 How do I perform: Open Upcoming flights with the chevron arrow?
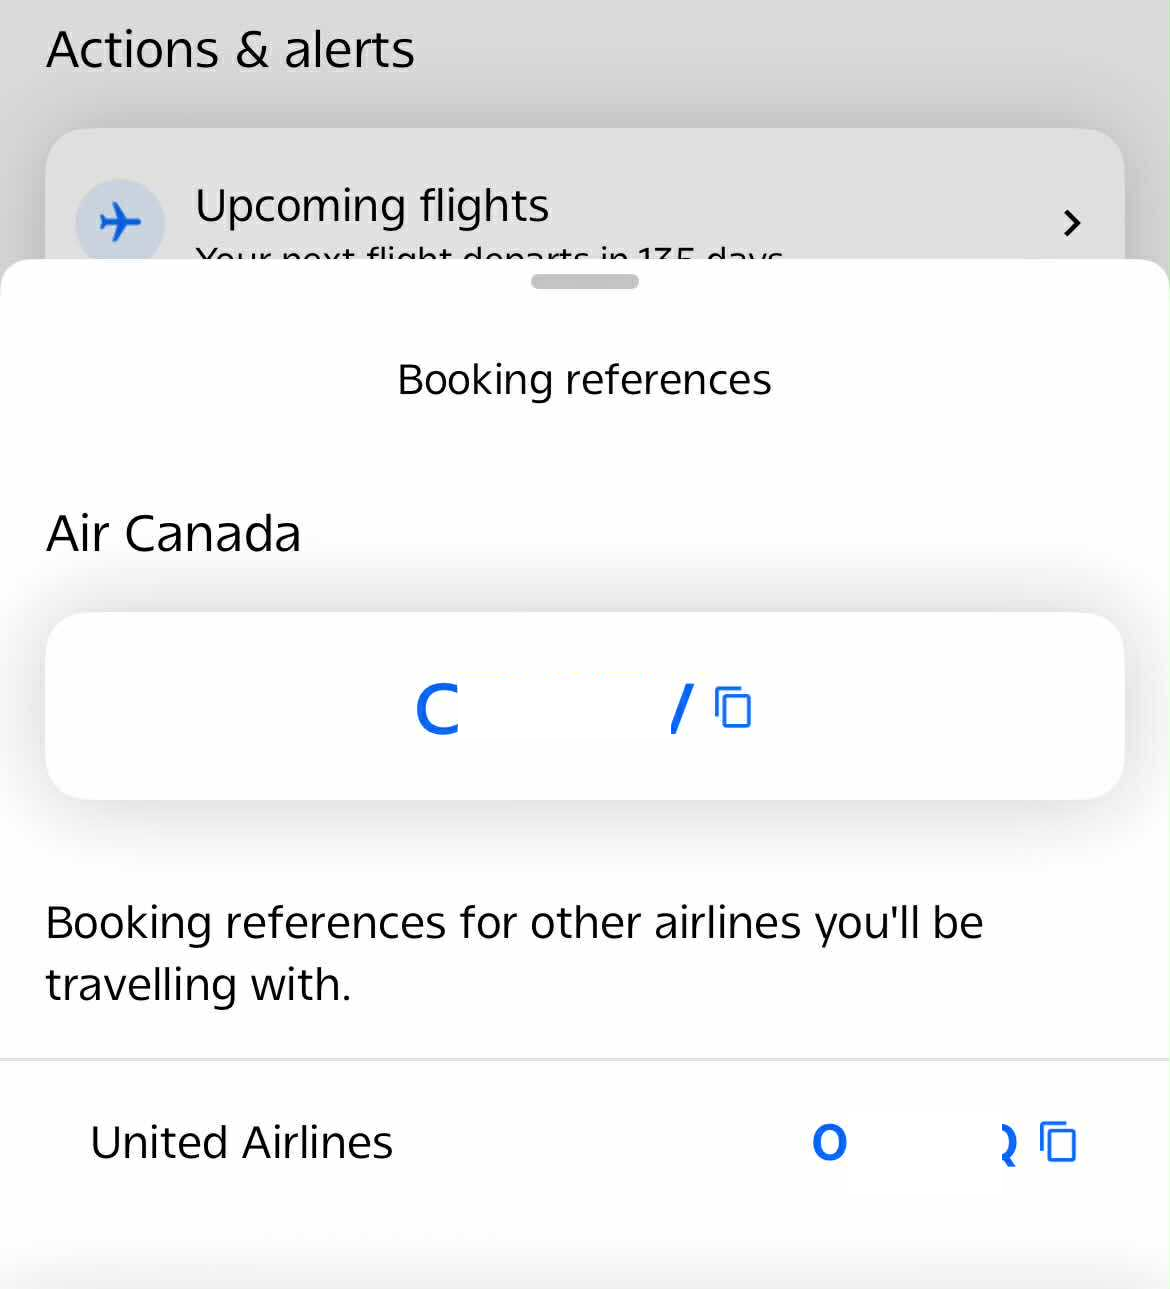pyautogui.click(x=1072, y=222)
